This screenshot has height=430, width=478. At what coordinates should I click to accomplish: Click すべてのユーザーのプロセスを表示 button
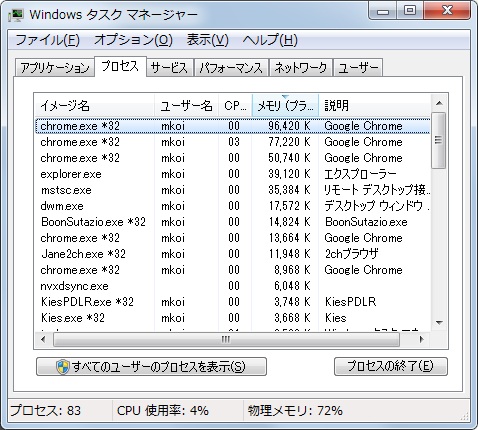pos(151,367)
